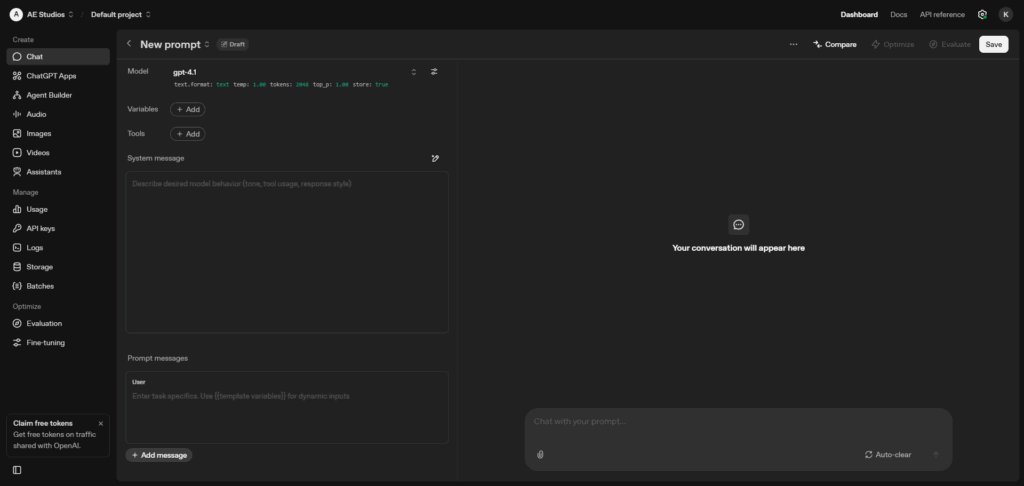Open the Audio section
The image size is (1024, 486).
click(x=58, y=114)
